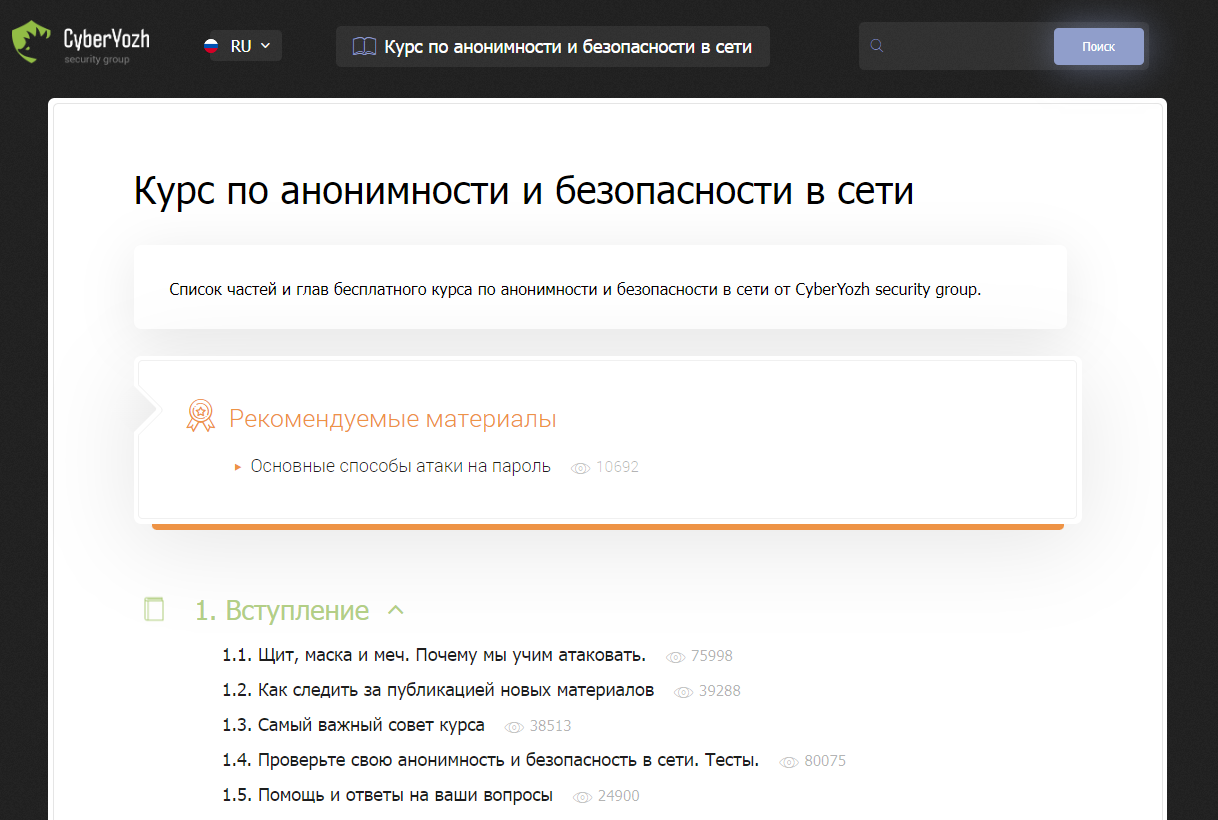Open chapter 1.1 Щит, маска и меч

434,656
